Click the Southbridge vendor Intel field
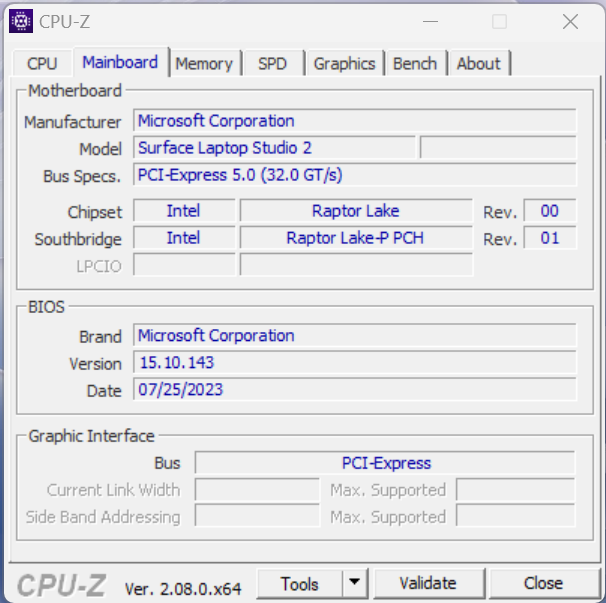 [184, 238]
